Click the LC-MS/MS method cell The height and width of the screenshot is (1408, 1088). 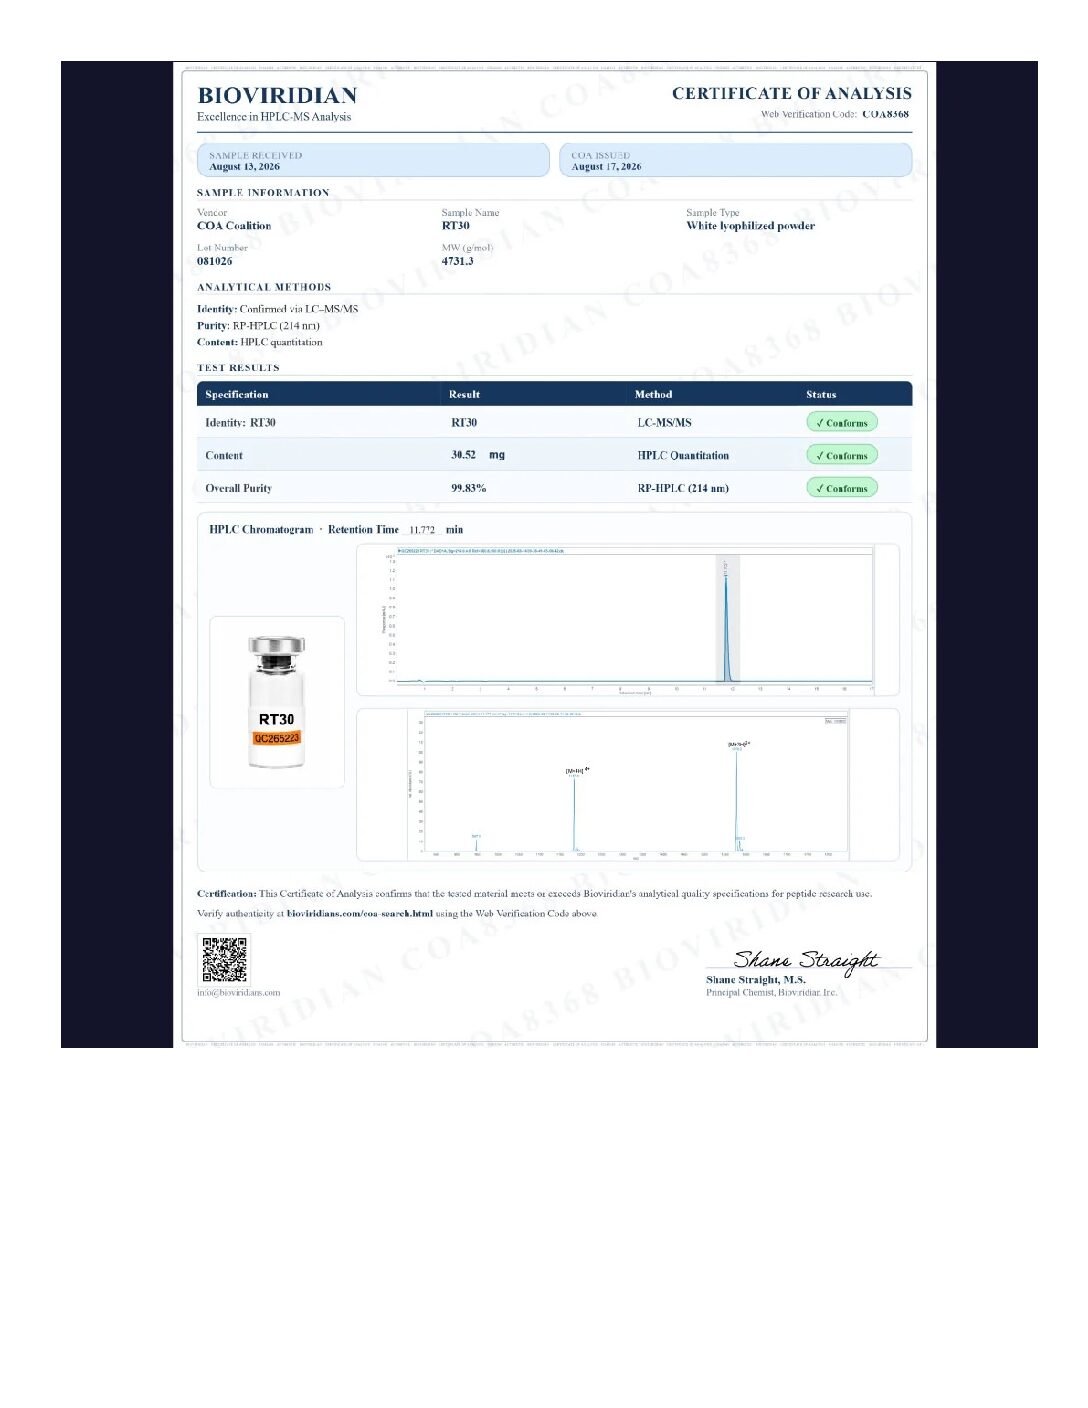tap(664, 423)
